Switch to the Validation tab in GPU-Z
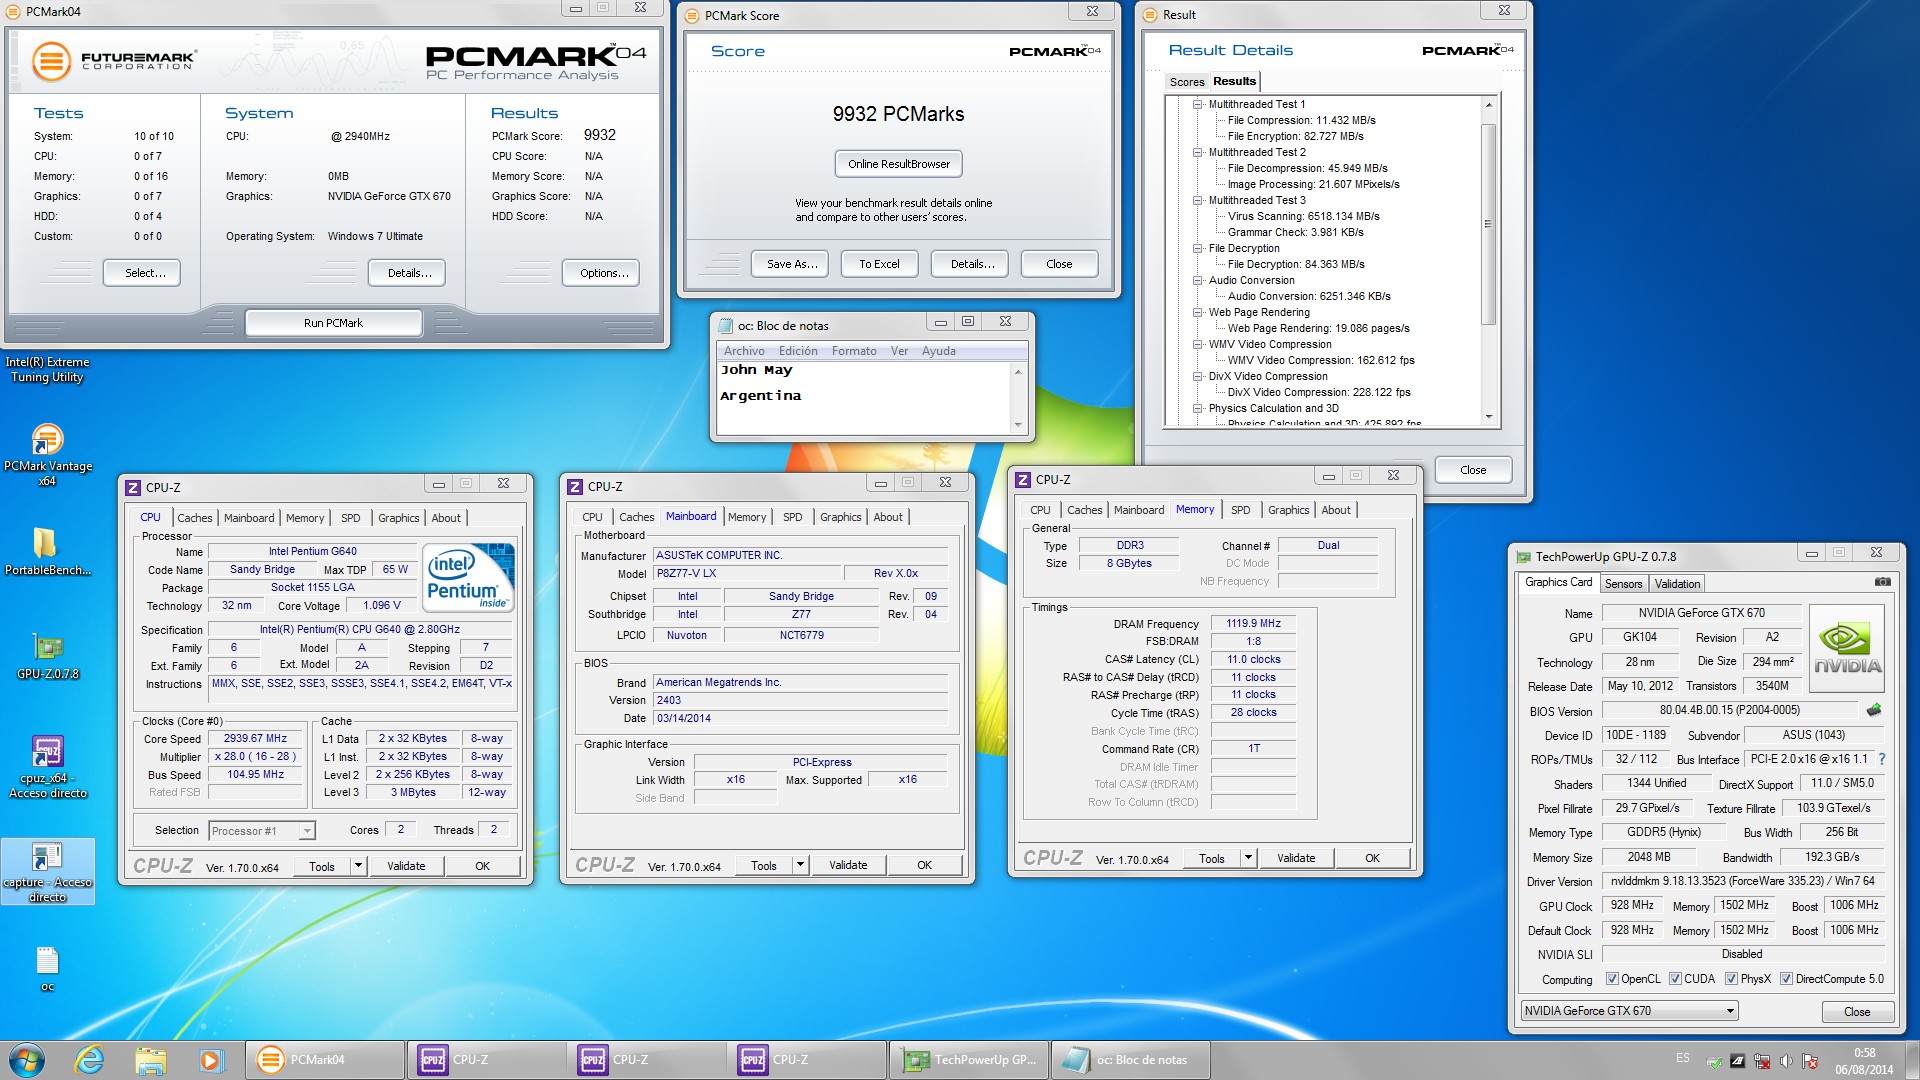1920x1080 pixels. pos(1677,584)
